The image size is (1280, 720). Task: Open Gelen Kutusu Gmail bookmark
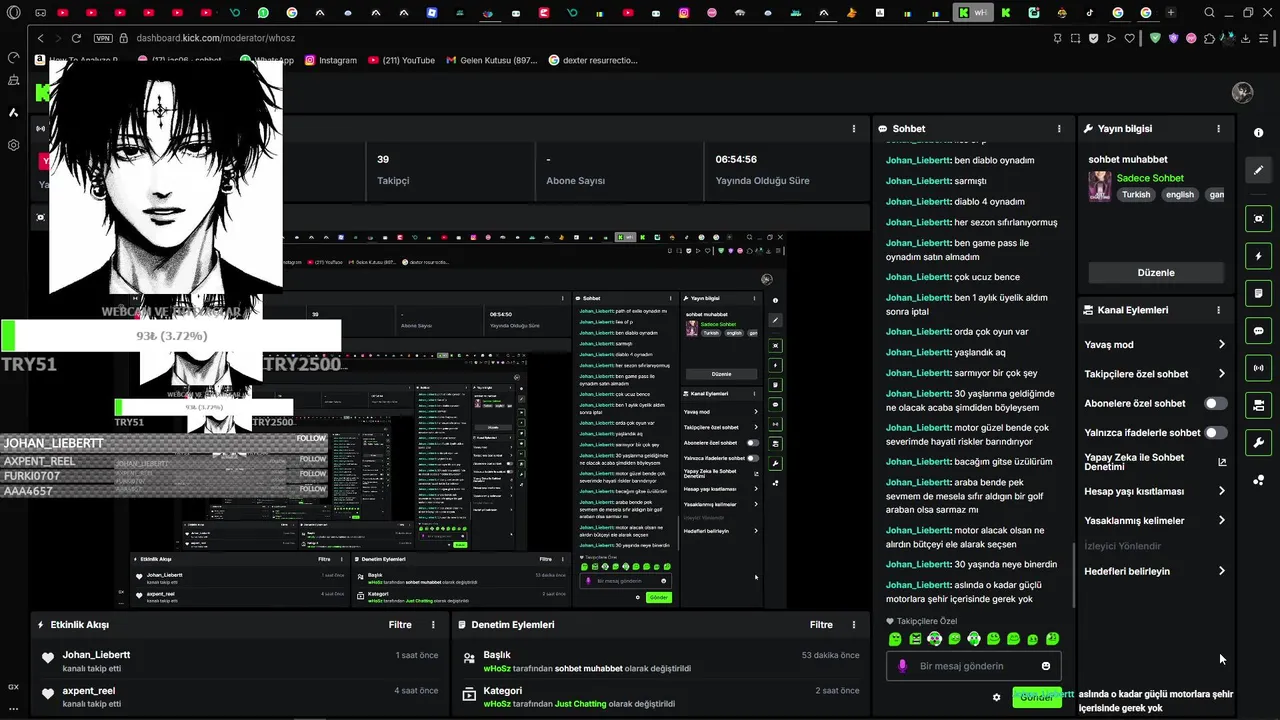(x=491, y=60)
